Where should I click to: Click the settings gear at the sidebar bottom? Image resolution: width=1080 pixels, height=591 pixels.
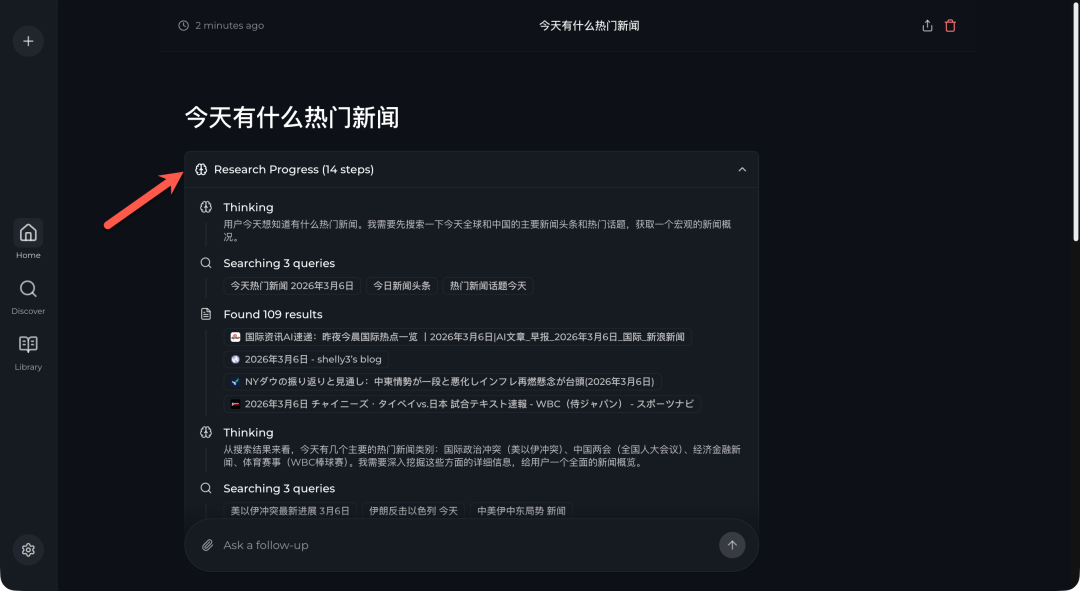tap(28, 549)
